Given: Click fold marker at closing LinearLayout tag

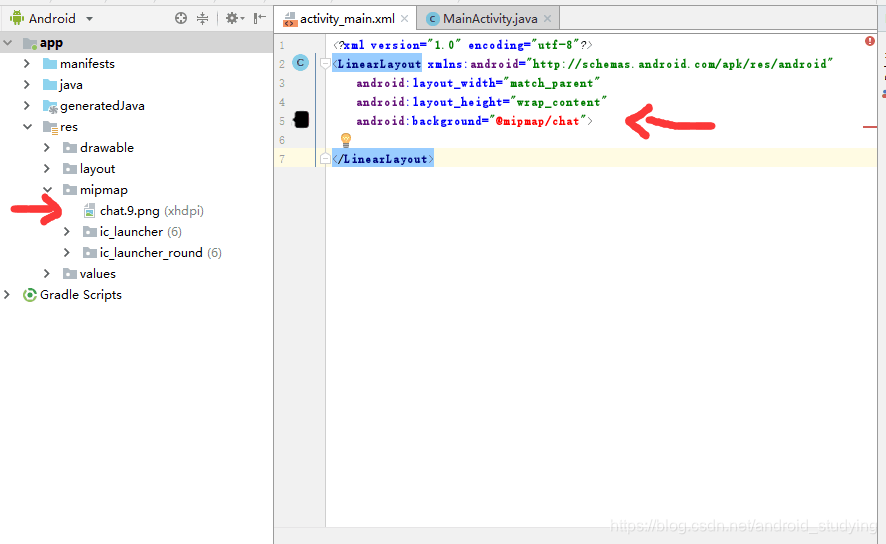Looking at the screenshot, I should [x=324, y=159].
